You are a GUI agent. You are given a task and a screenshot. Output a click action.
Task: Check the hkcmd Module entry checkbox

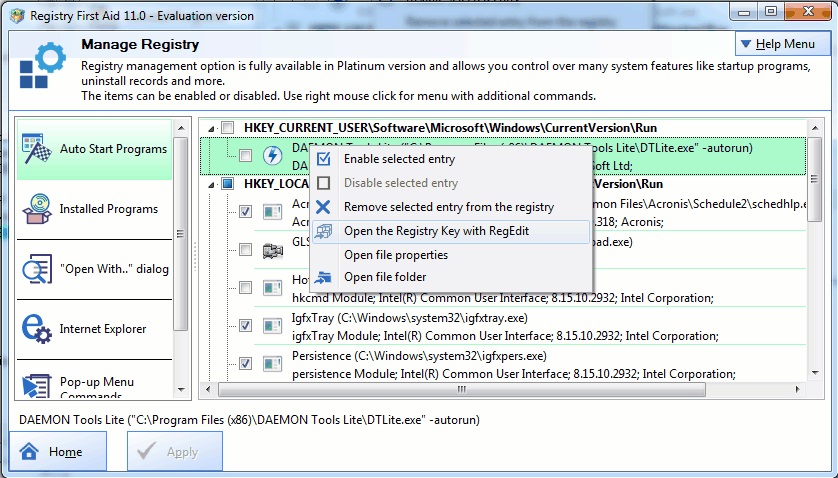(245, 288)
